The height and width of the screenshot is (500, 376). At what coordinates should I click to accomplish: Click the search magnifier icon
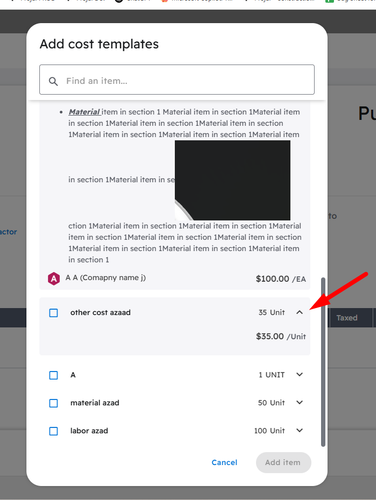pyautogui.click(x=53, y=81)
